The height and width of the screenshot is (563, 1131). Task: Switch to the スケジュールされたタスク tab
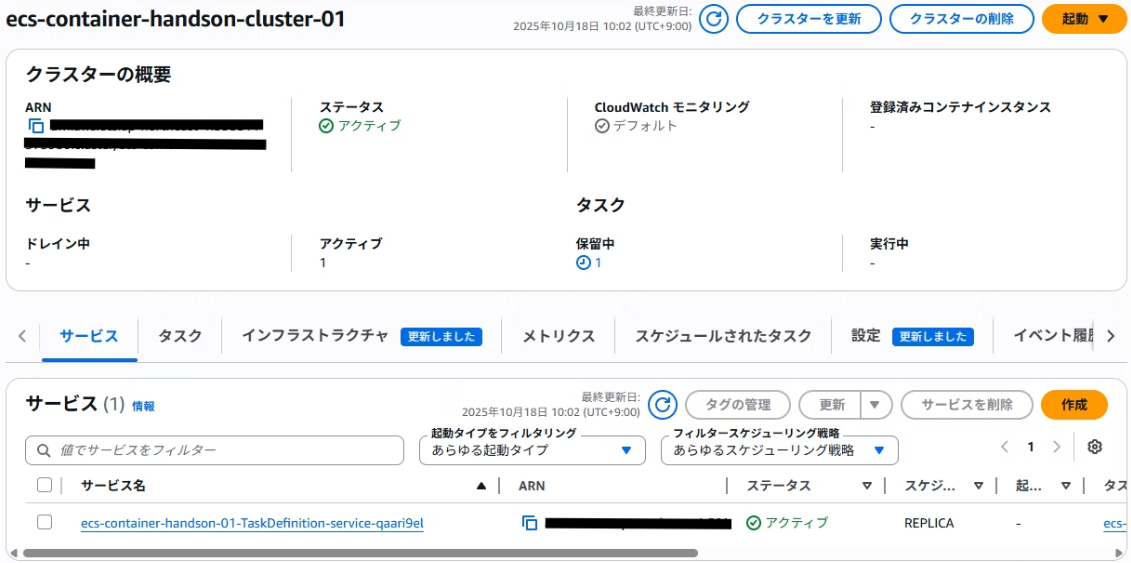[x=723, y=336]
